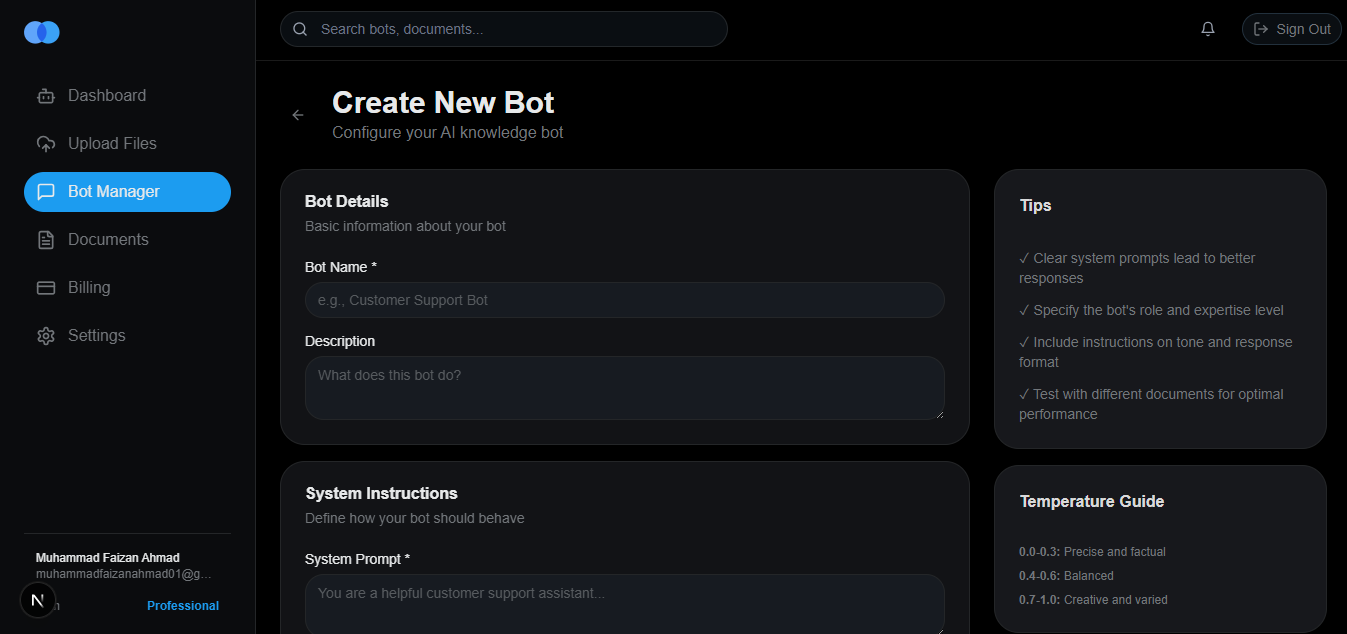Click the back arrow beside Create New Bot
This screenshot has height=634, width=1347.
[297, 114]
